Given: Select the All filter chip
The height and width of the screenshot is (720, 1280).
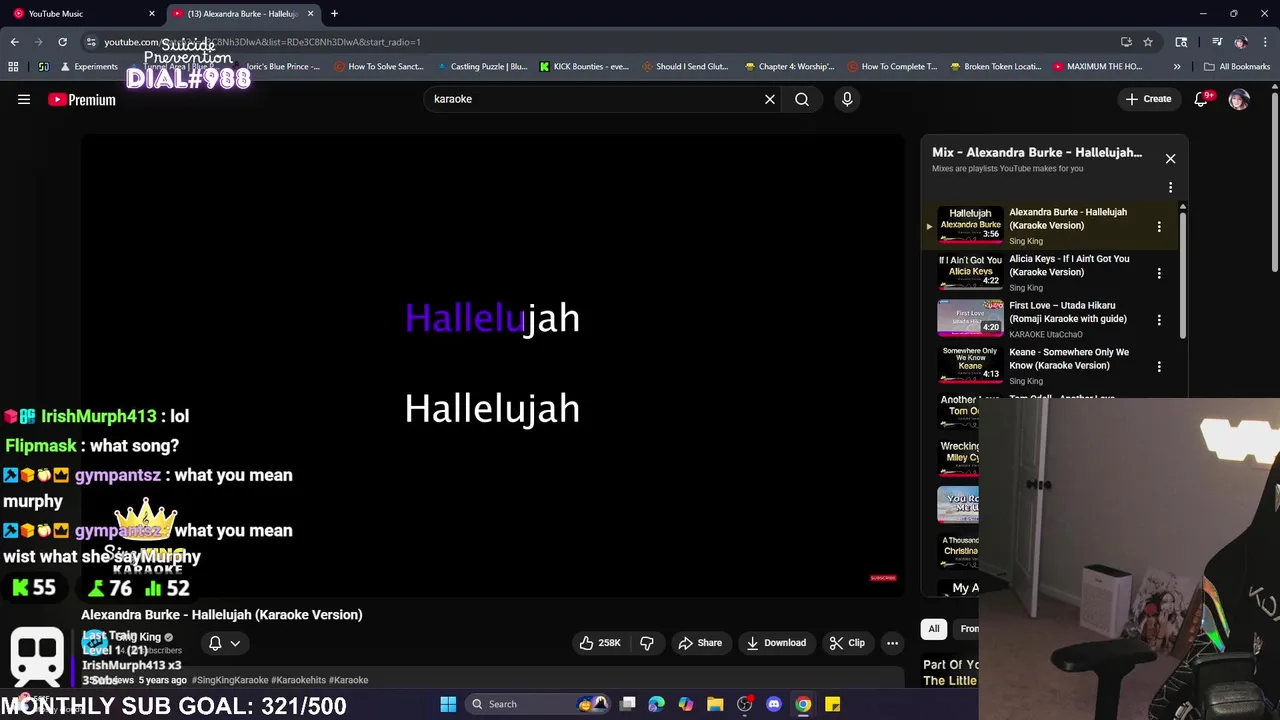Looking at the screenshot, I should click(x=933, y=629).
